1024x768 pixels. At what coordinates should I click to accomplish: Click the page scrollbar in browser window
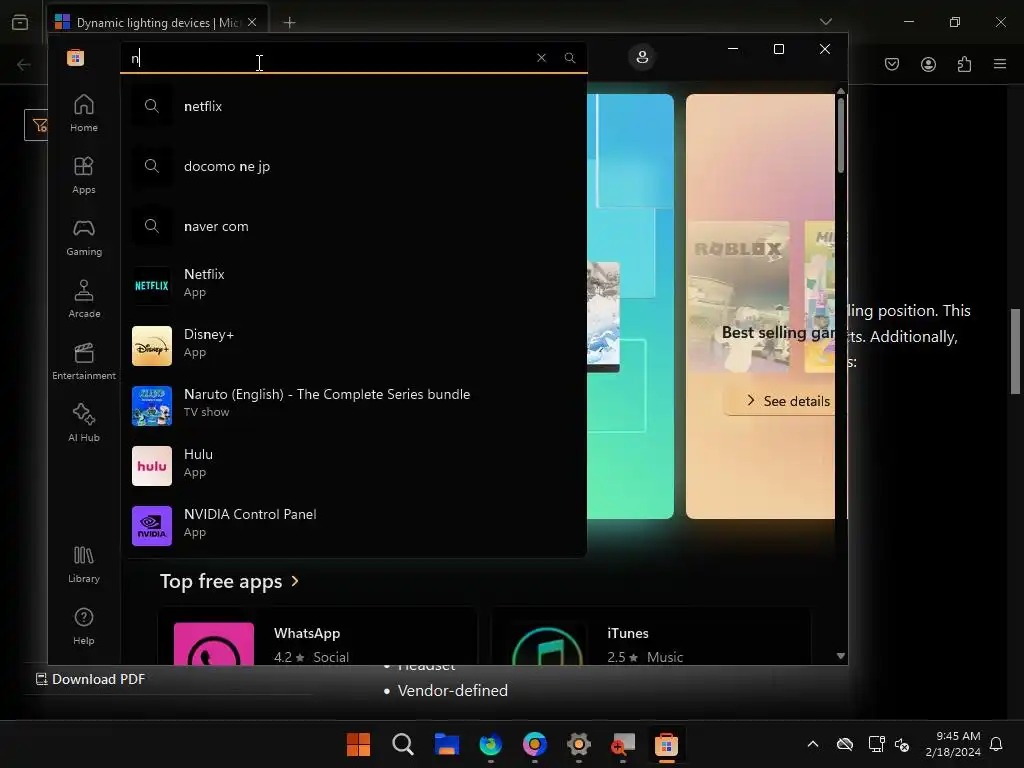1016,351
